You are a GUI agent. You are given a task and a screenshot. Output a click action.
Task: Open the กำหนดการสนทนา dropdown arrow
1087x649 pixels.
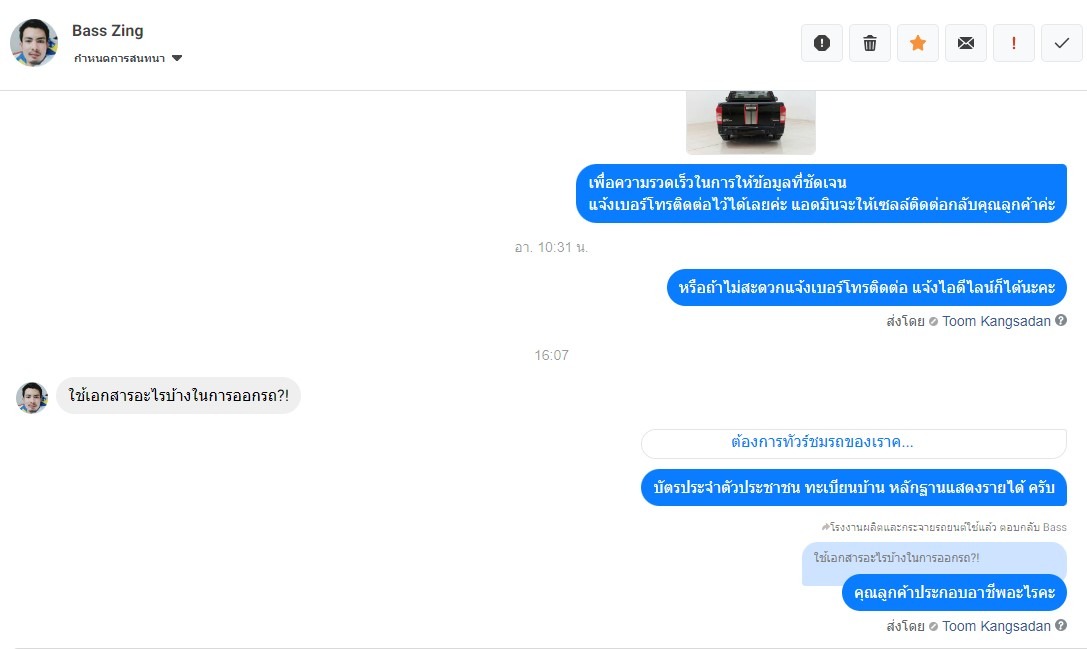[177, 58]
